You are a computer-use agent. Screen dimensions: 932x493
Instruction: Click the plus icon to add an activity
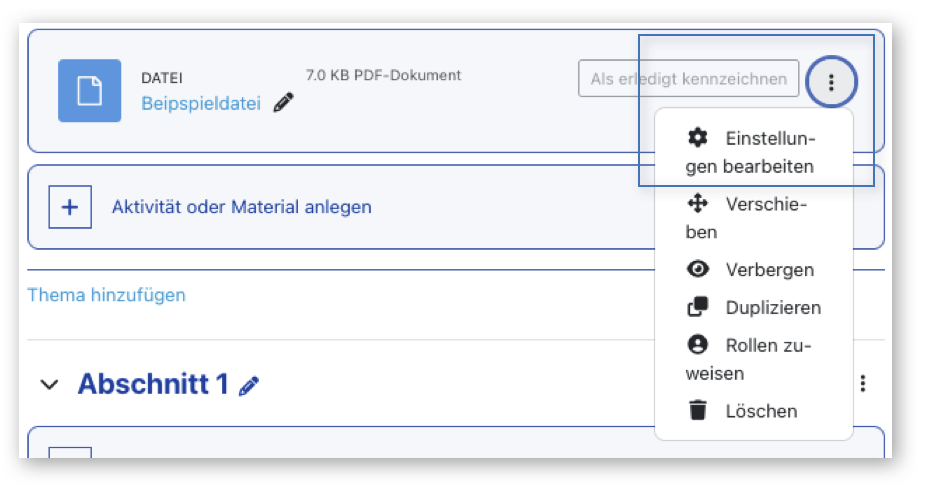coord(70,207)
